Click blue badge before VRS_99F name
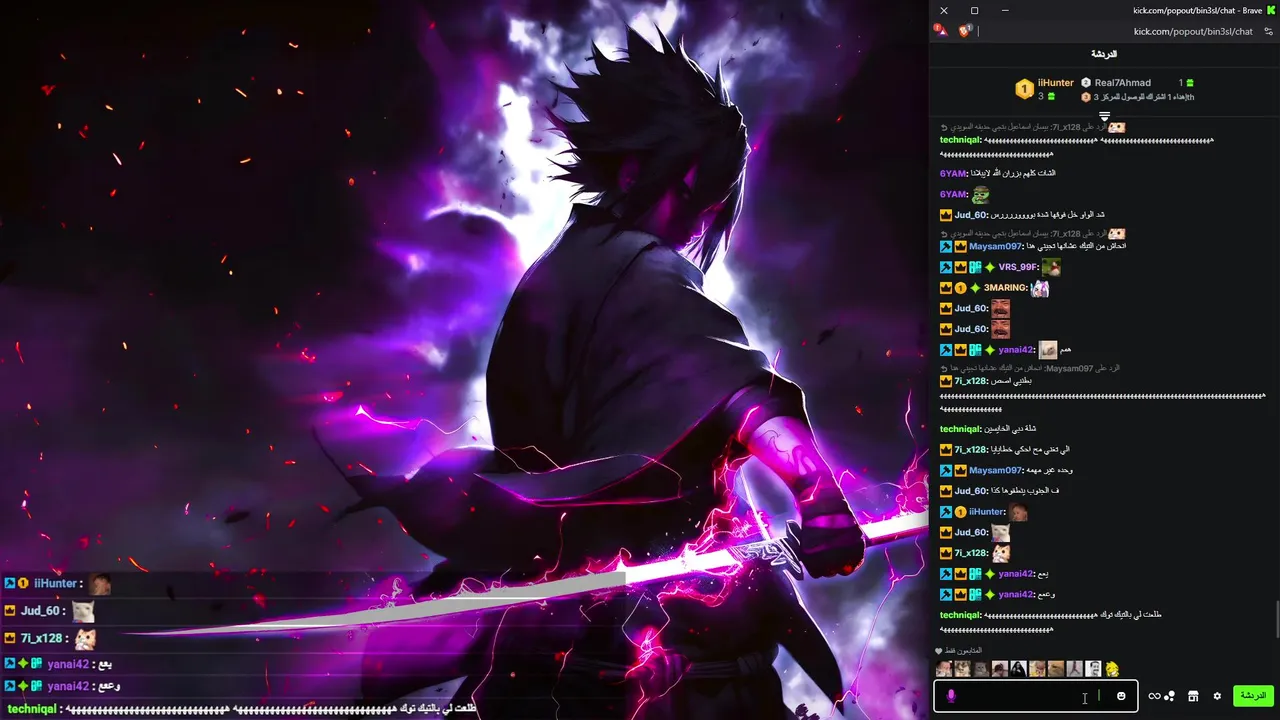The width and height of the screenshot is (1280, 720). [945, 267]
